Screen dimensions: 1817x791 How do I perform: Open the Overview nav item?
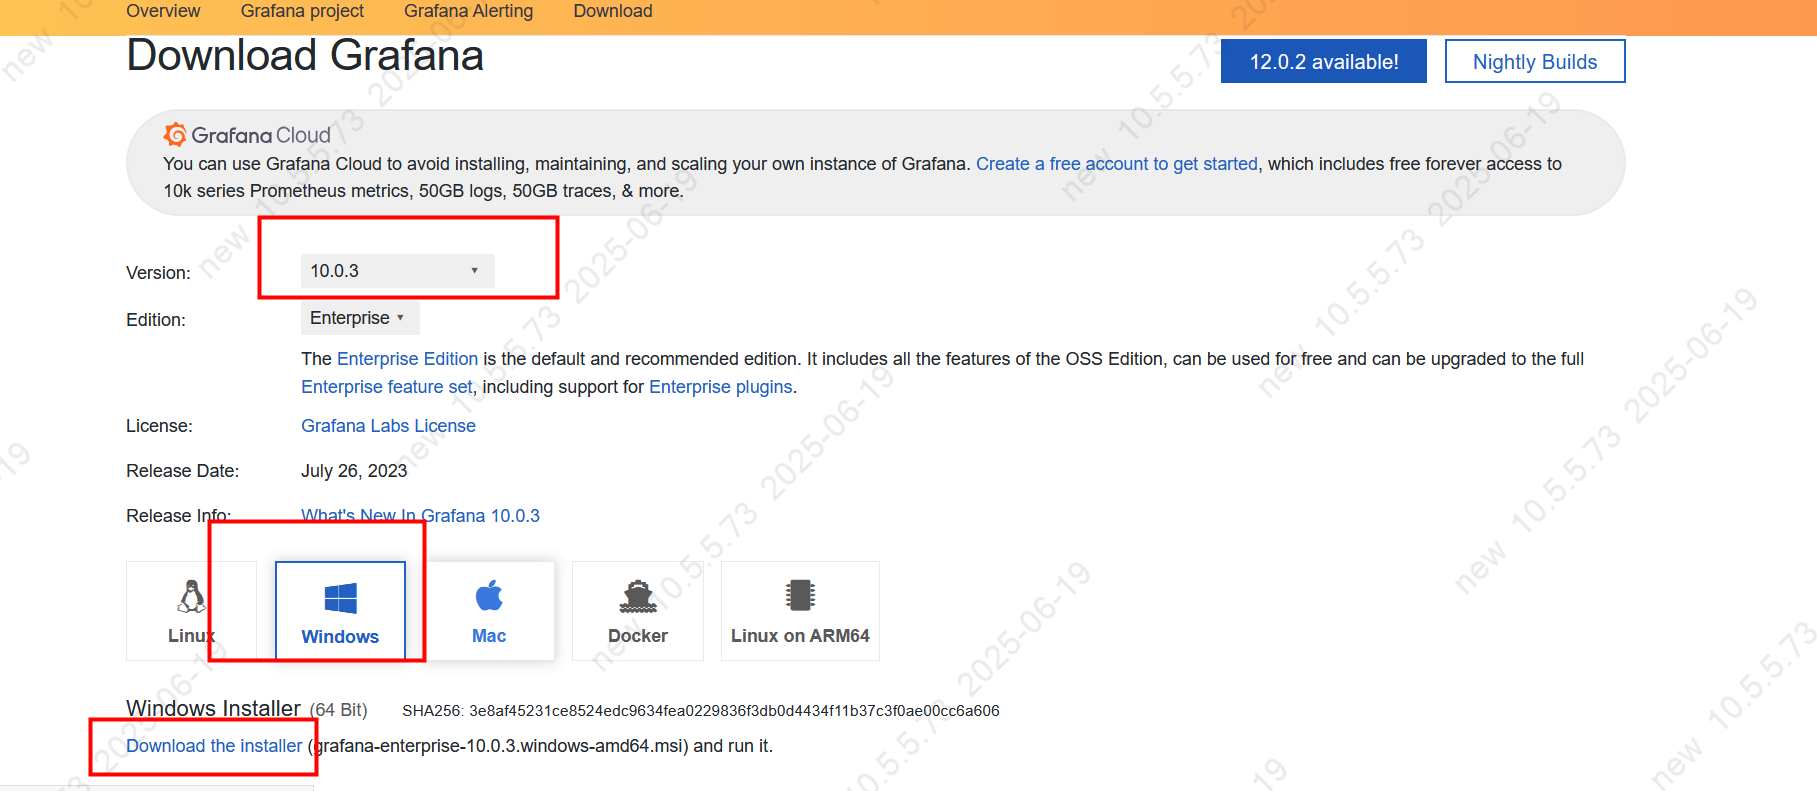pos(163,11)
